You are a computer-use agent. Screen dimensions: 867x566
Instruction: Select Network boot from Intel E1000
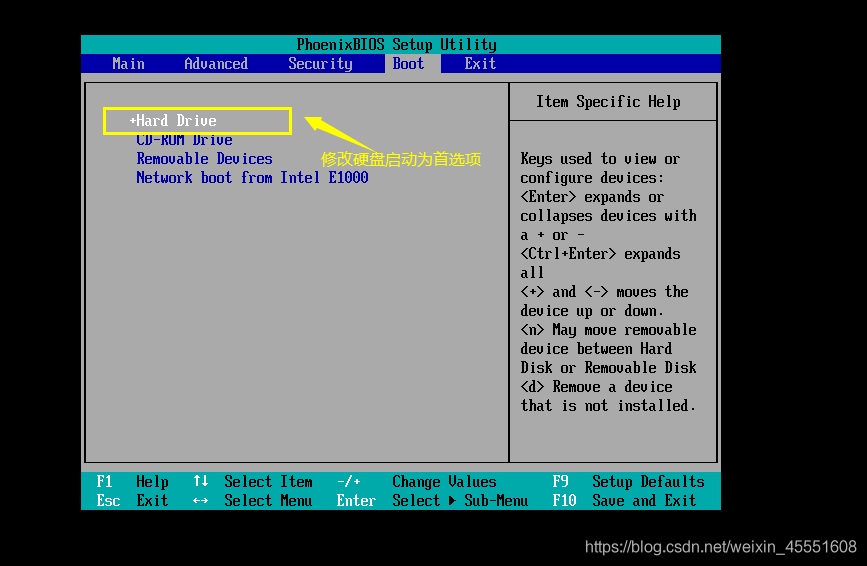pos(252,177)
